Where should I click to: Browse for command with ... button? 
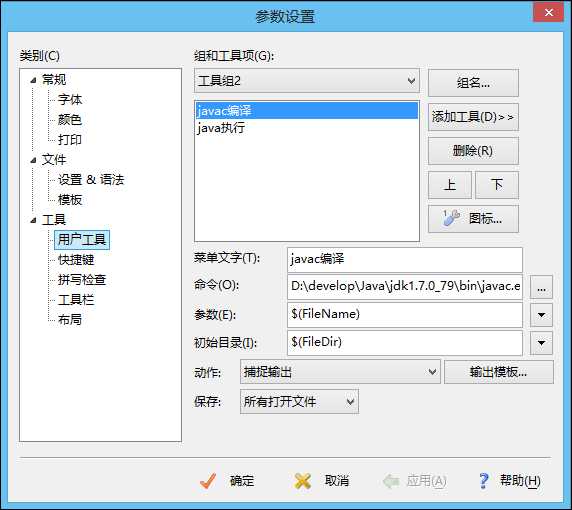(541, 287)
